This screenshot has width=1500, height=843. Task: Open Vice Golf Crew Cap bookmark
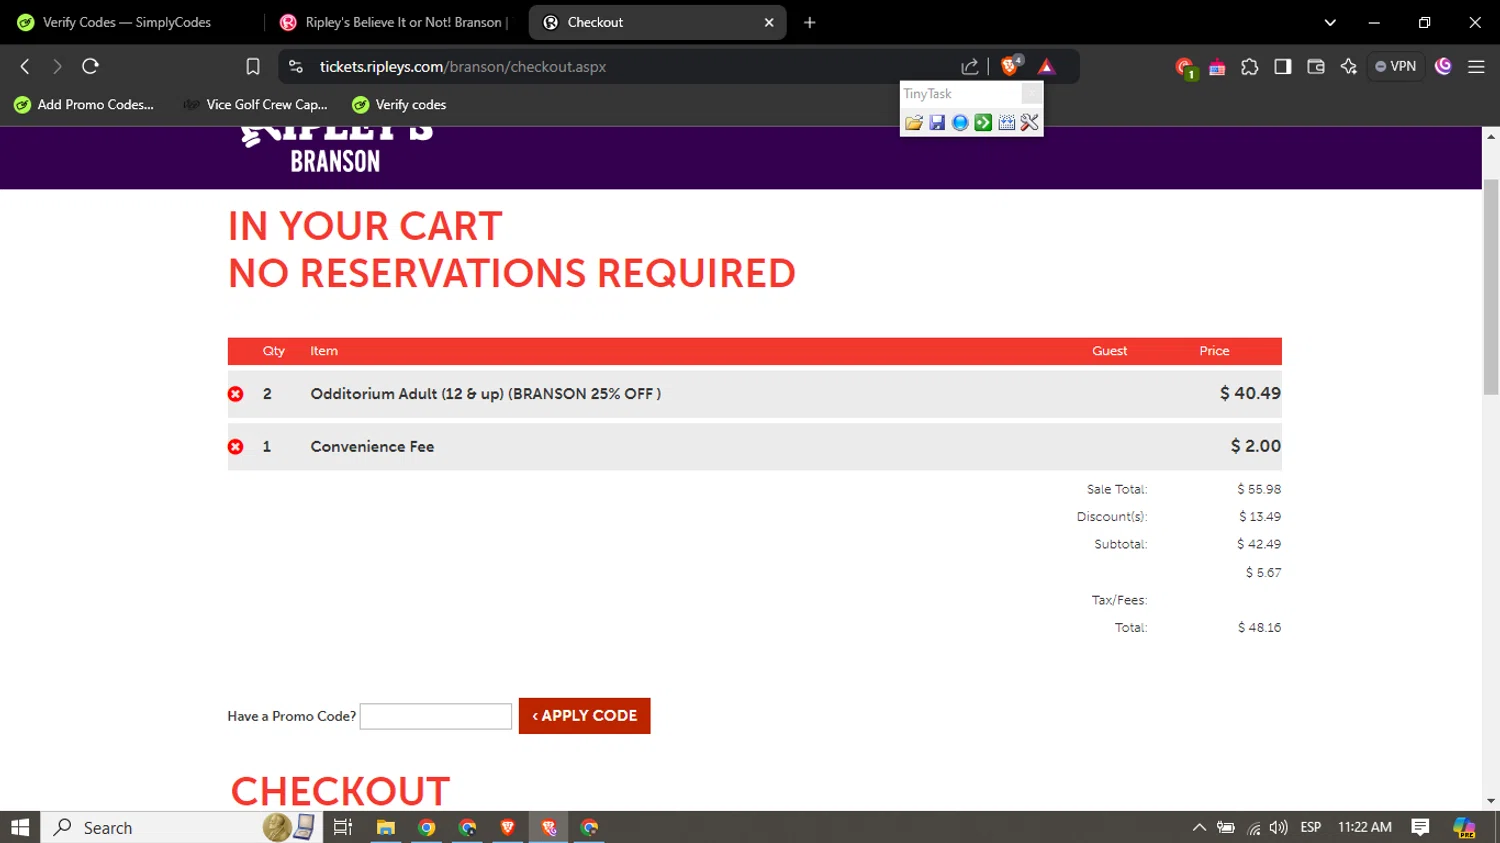point(256,105)
